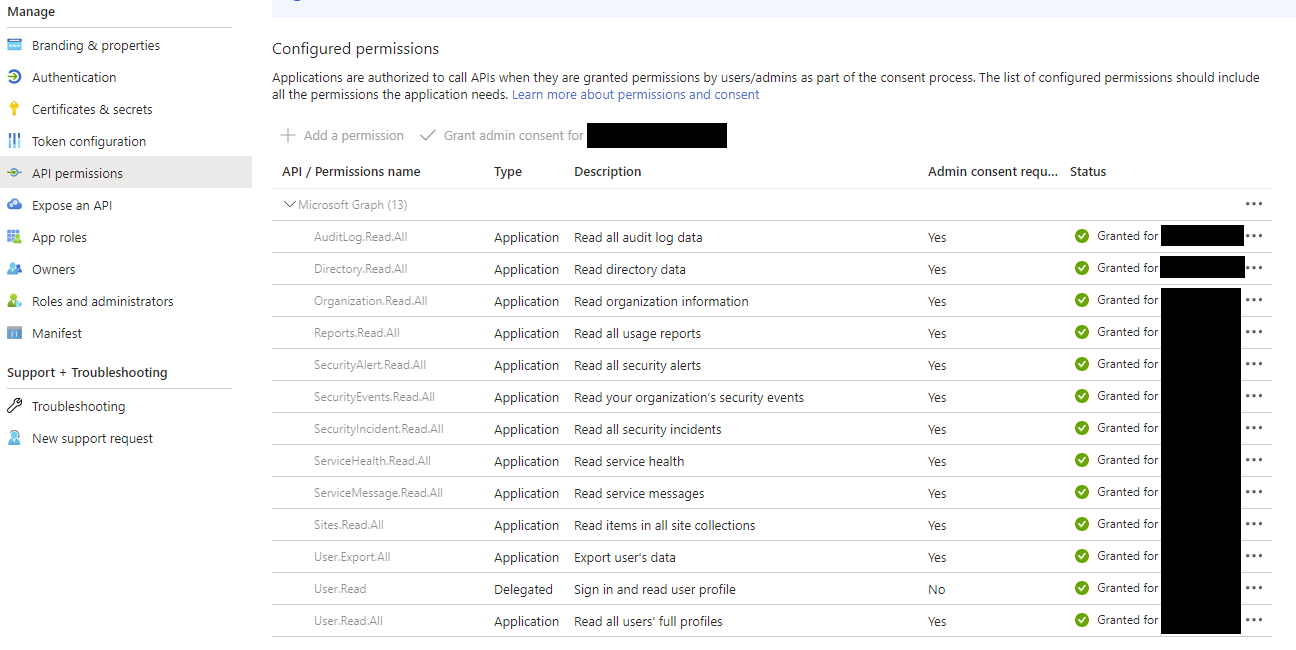Open more options for Microsoft Graph group
The height and width of the screenshot is (650, 1296).
[x=1254, y=204]
